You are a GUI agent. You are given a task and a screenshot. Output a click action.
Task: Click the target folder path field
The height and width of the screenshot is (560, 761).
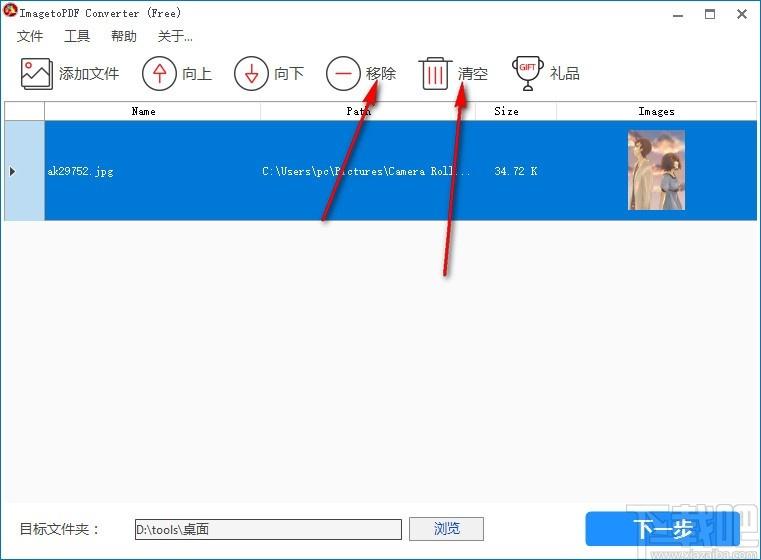[x=268, y=529]
